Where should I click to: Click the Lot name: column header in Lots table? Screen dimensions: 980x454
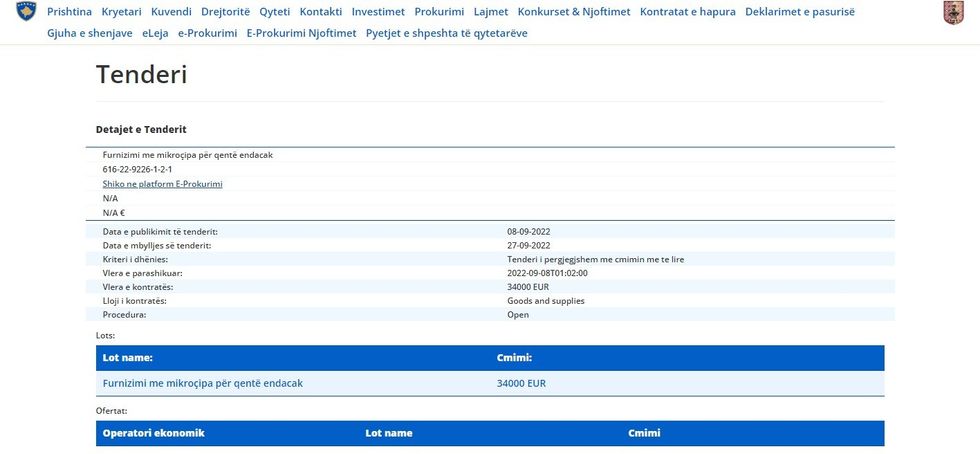[128, 358]
